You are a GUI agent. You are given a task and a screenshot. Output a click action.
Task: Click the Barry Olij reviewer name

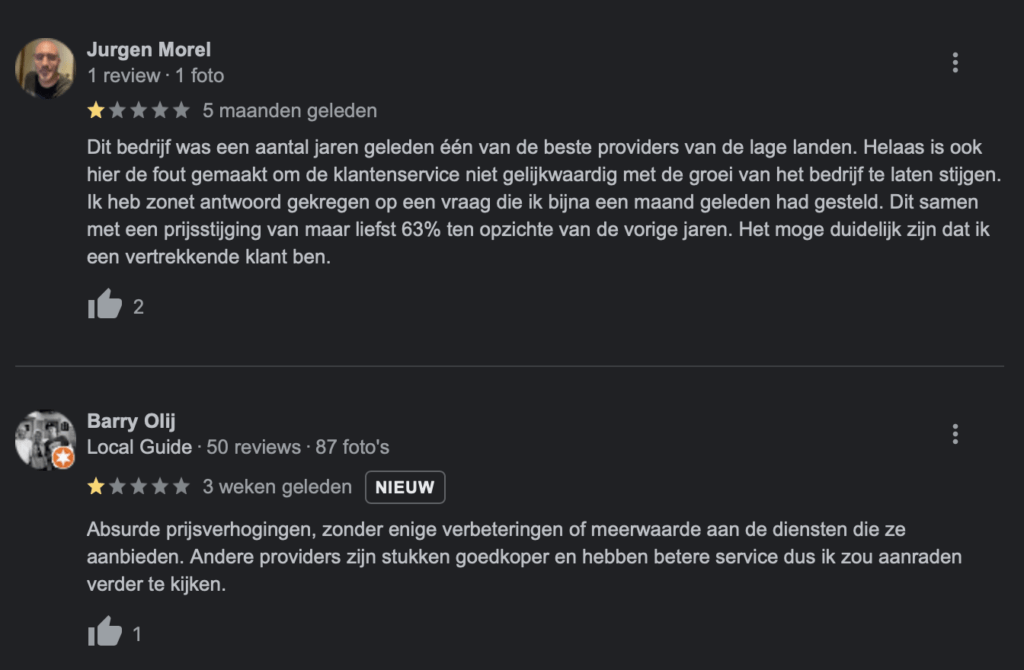click(x=131, y=421)
